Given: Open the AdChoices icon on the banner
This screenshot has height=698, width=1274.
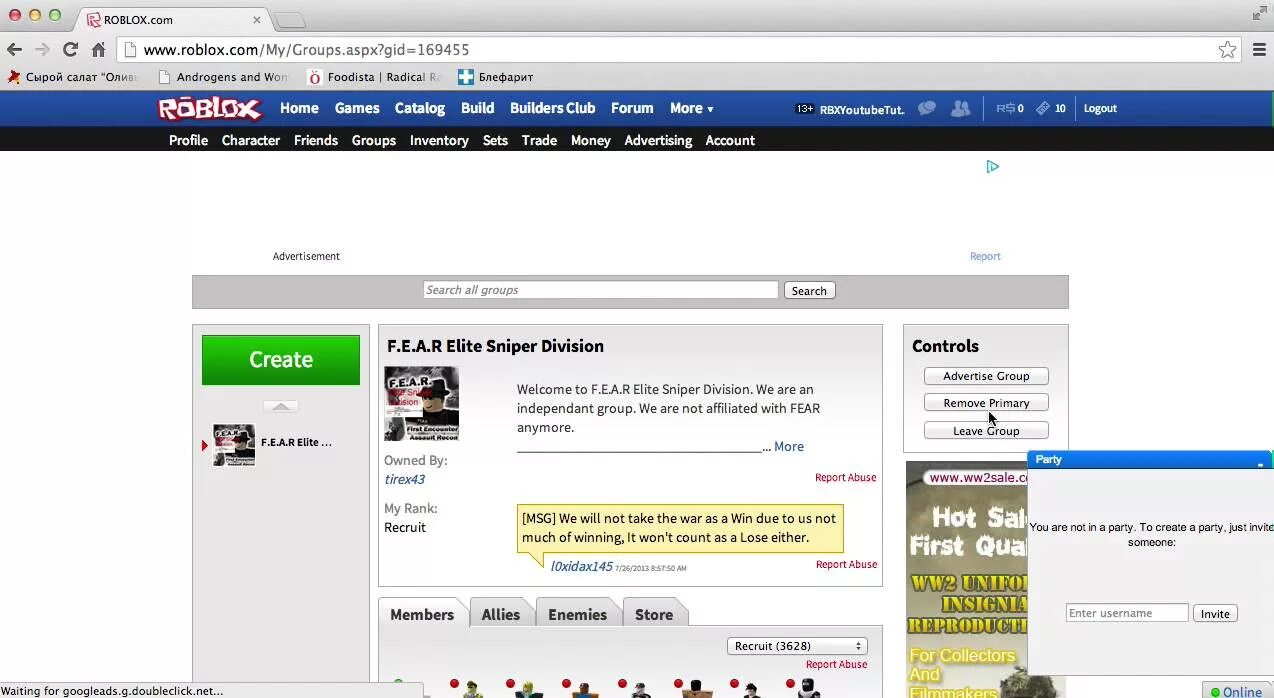Looking at the screenshot, I should (x=992, y=166).
